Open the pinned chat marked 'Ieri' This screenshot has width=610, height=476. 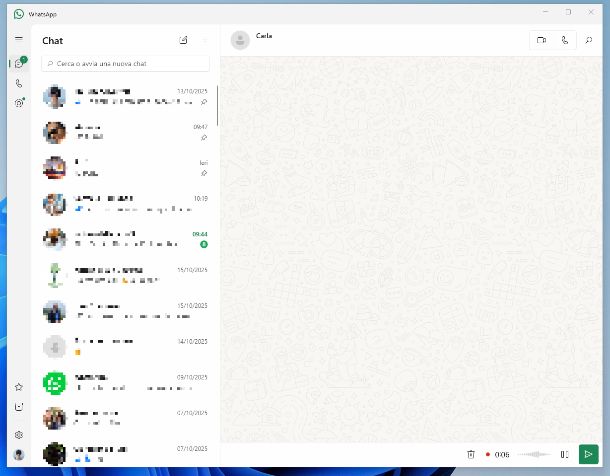[125, 168]
